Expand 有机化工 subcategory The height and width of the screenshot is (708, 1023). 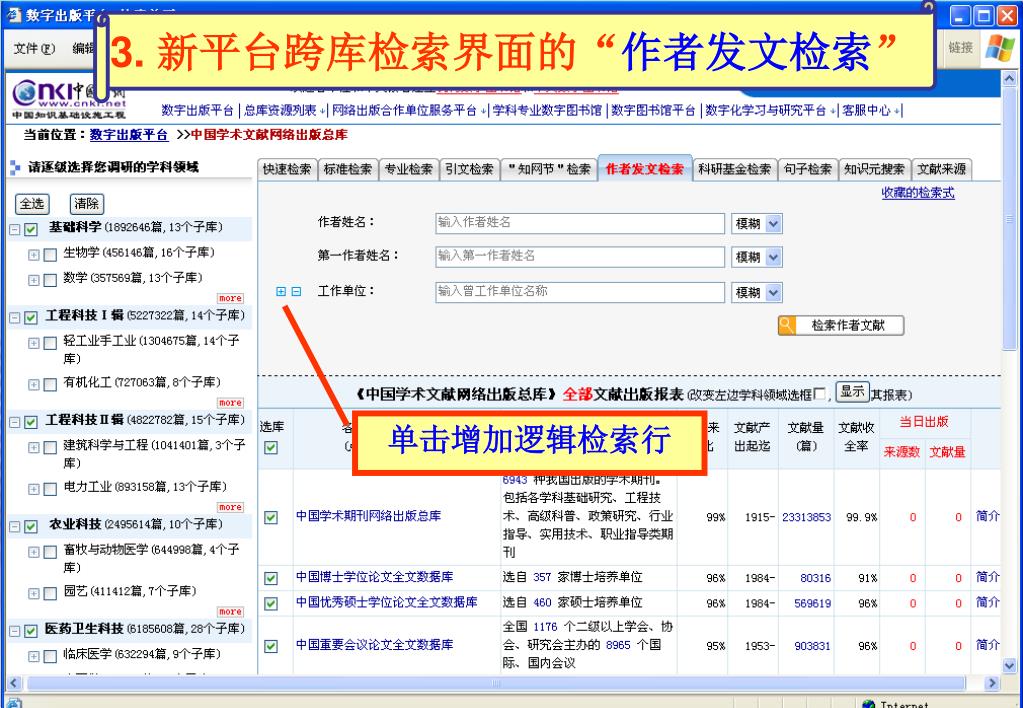[x=34, y=385]
